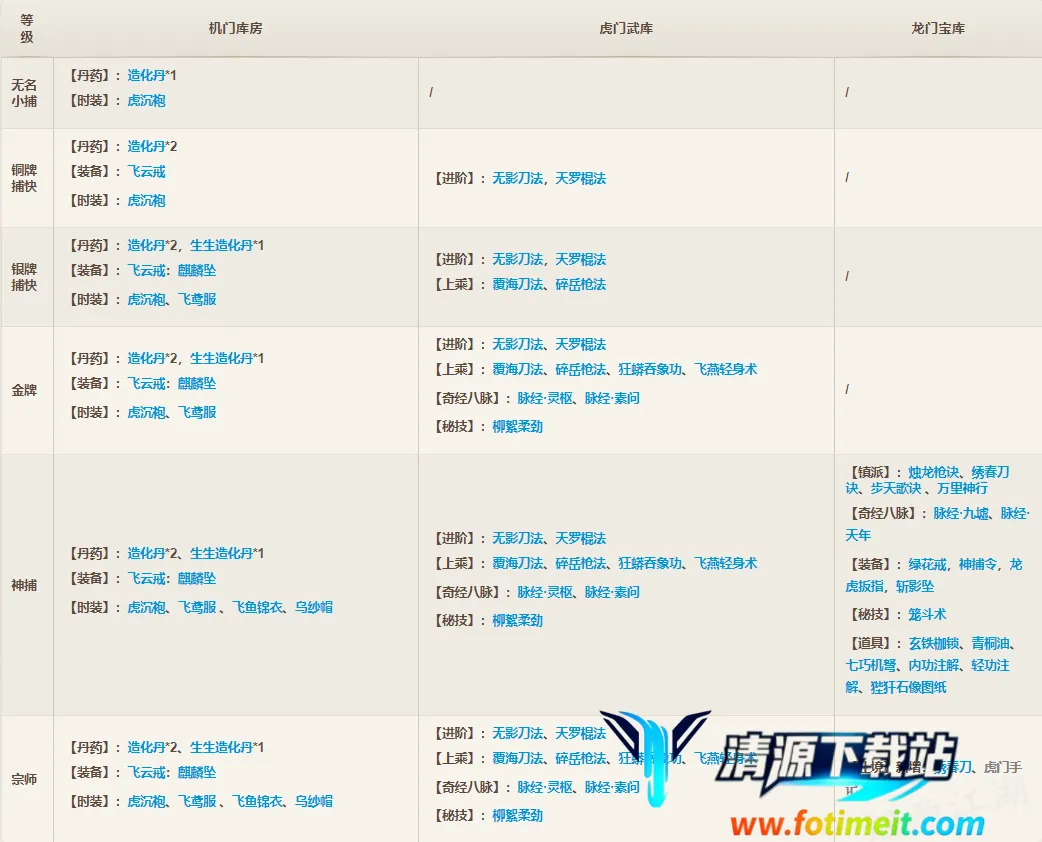Viewport: 1042px width, 842px height.
Task: Open 飞鱼锦衣 in the 神捕 row
Action: [x=257, y=607]
